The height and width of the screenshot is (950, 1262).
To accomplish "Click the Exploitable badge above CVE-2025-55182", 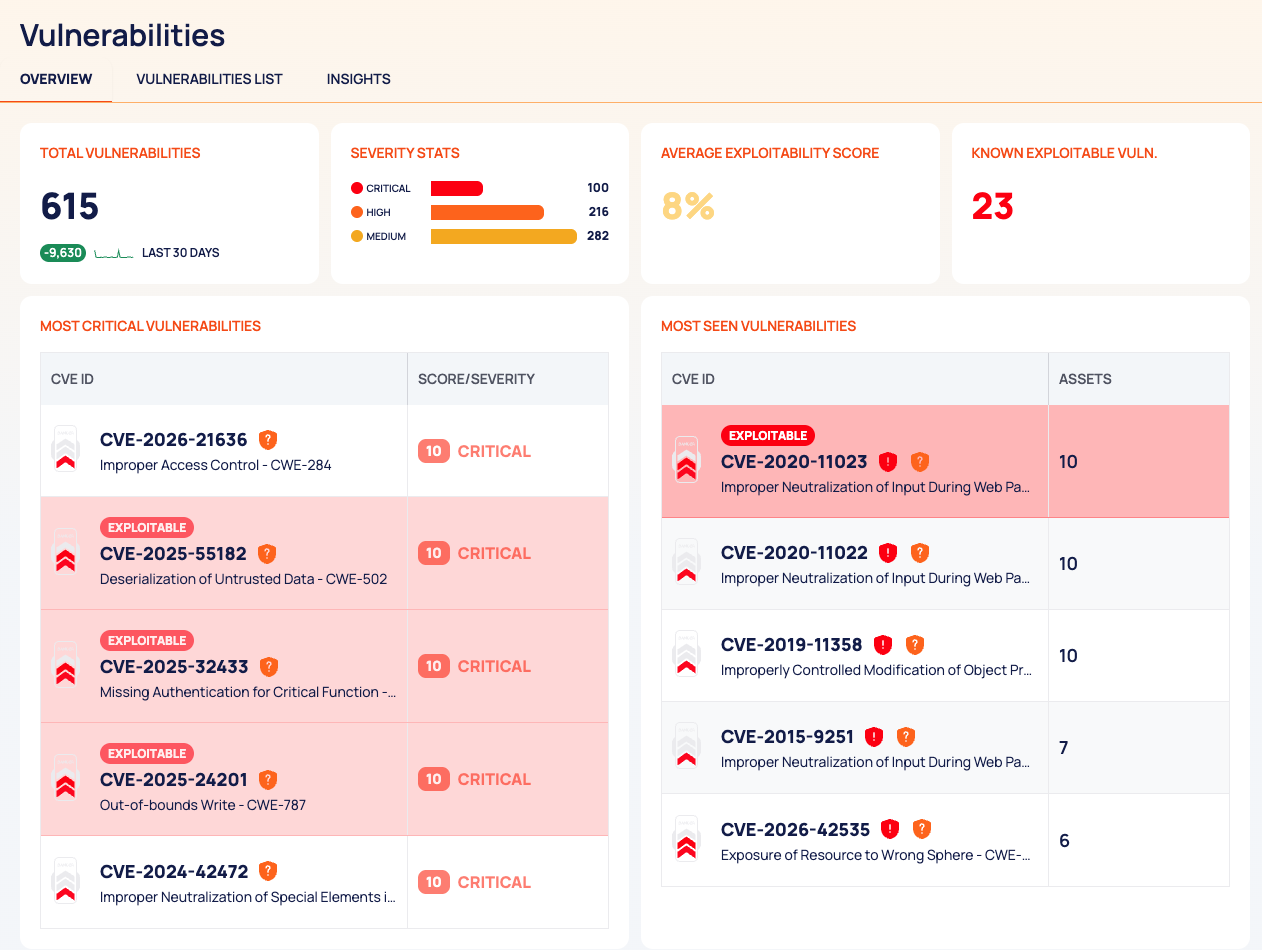I will click(x=147, y=527).
